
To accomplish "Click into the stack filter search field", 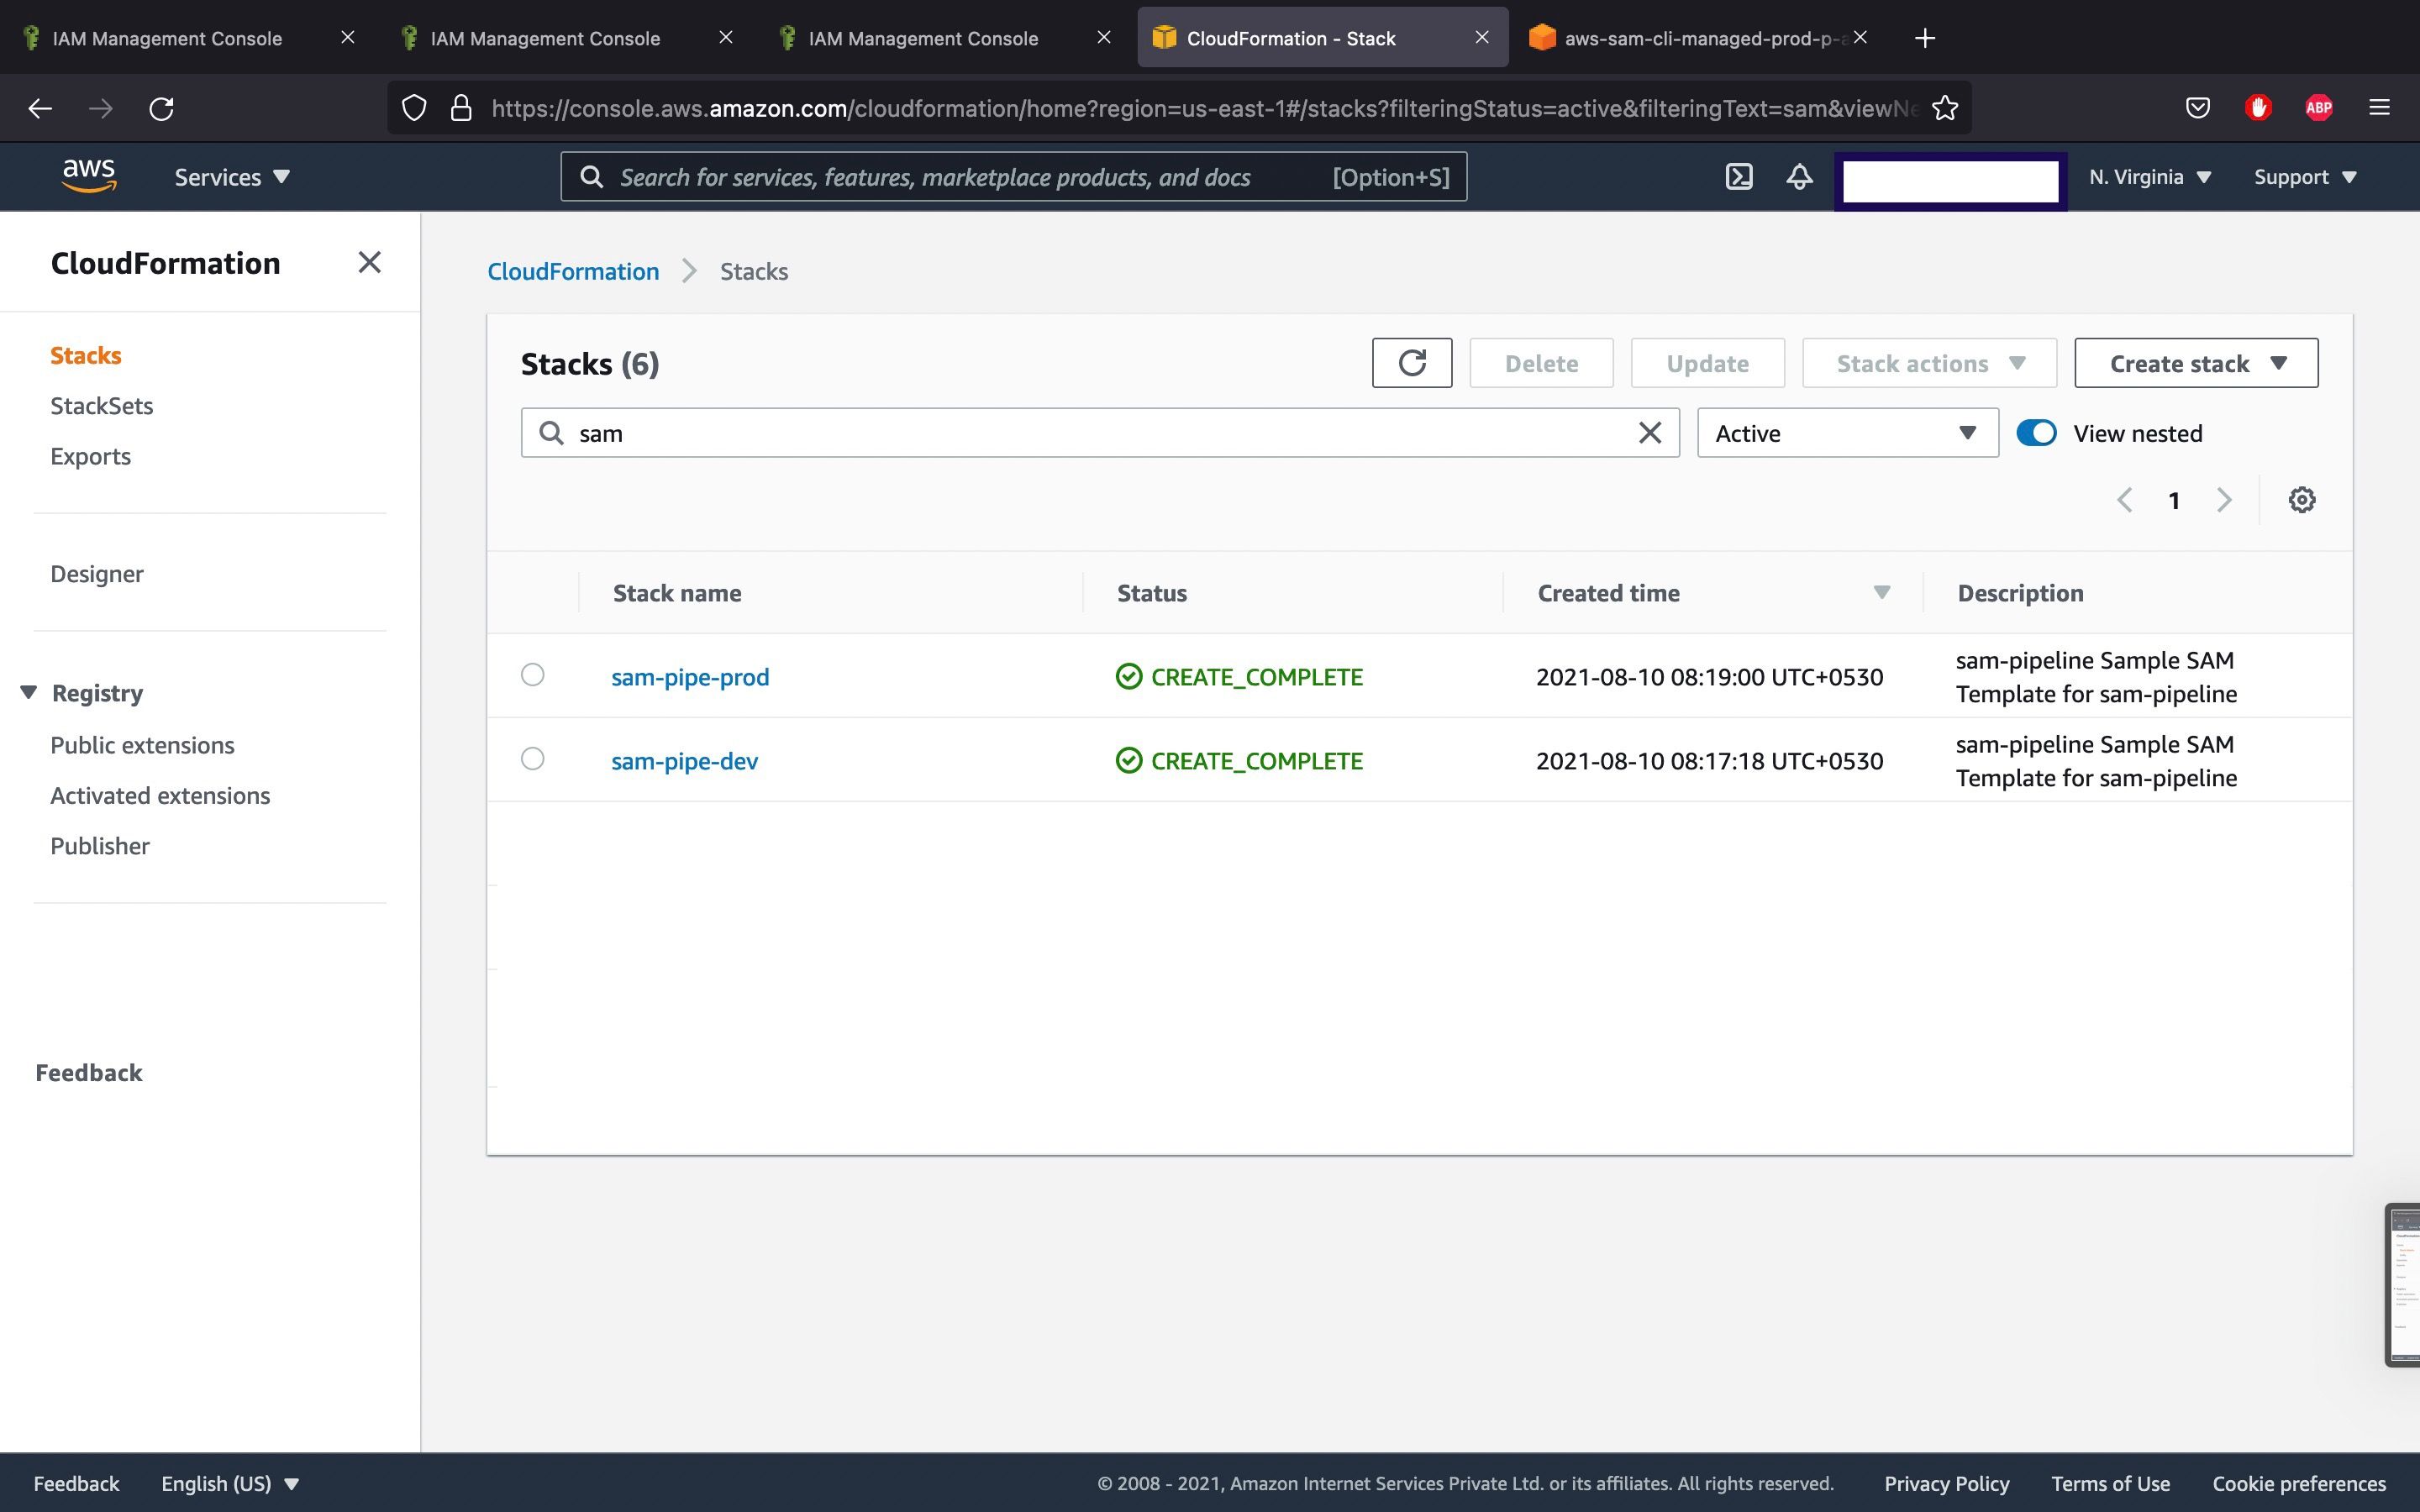I will click(x=1100, y=433).
